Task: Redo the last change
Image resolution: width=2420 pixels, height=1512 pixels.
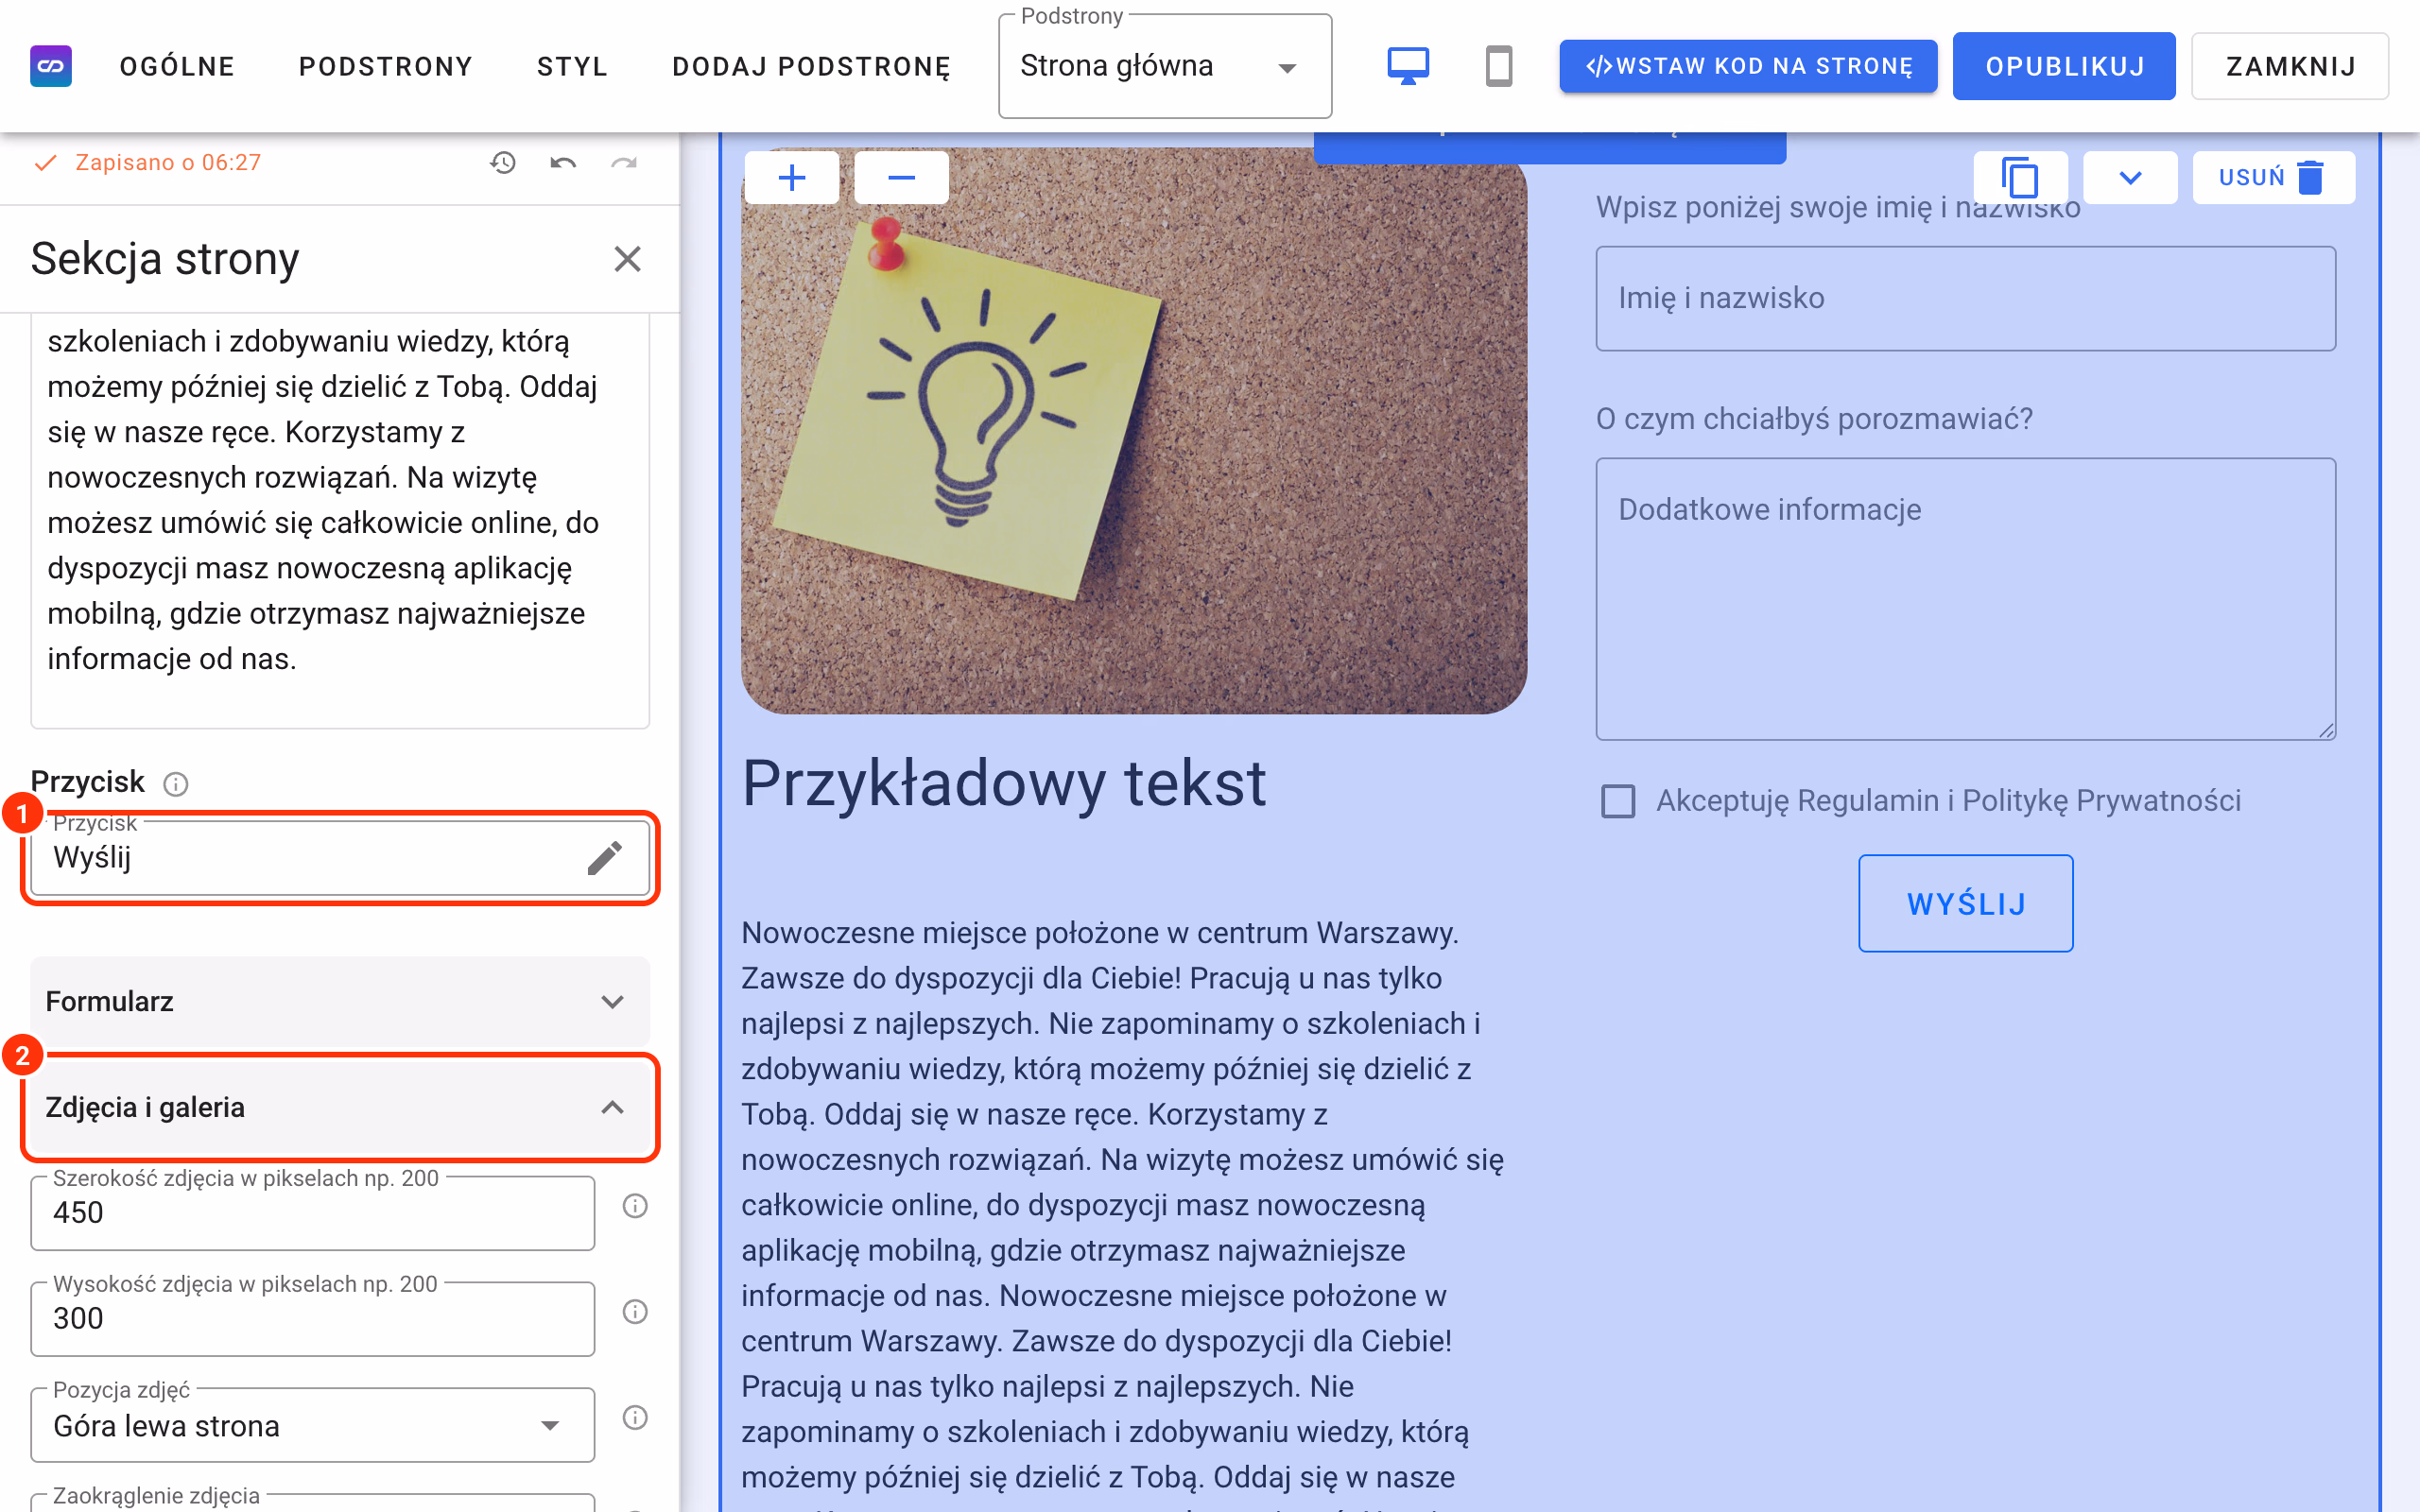Action: pos(624,162)
